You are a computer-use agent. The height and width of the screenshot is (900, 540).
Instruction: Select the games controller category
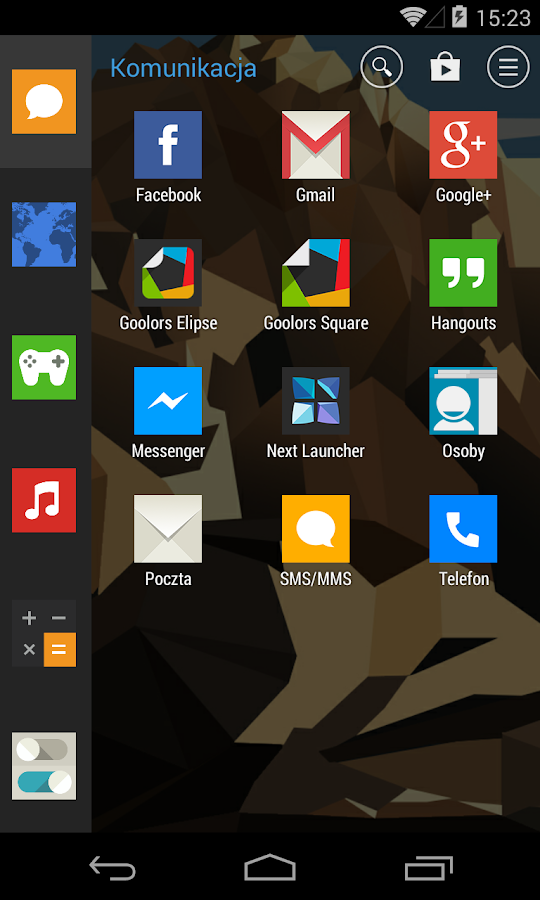(x=44, y=367)
